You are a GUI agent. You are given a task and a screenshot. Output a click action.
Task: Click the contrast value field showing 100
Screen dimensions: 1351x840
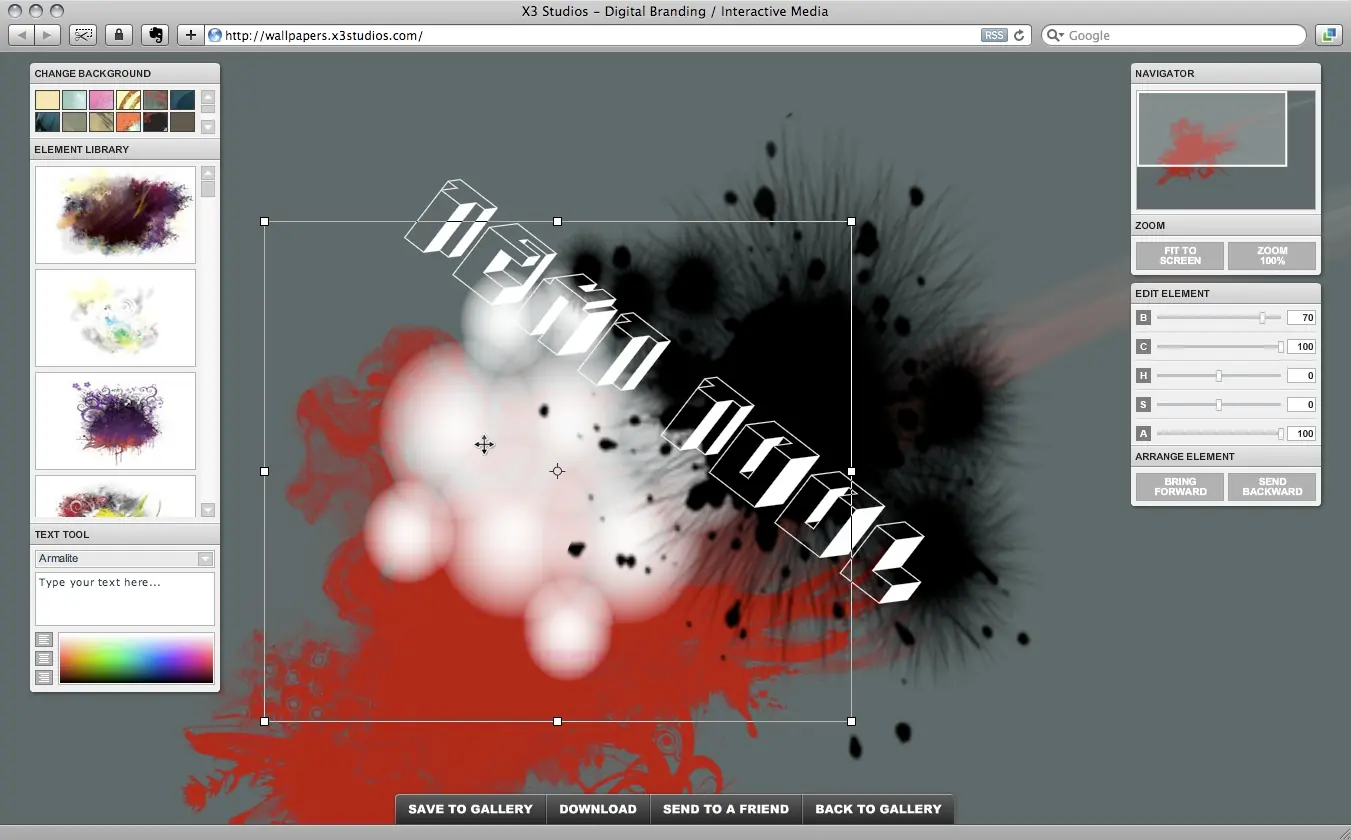coord(1301,347)
